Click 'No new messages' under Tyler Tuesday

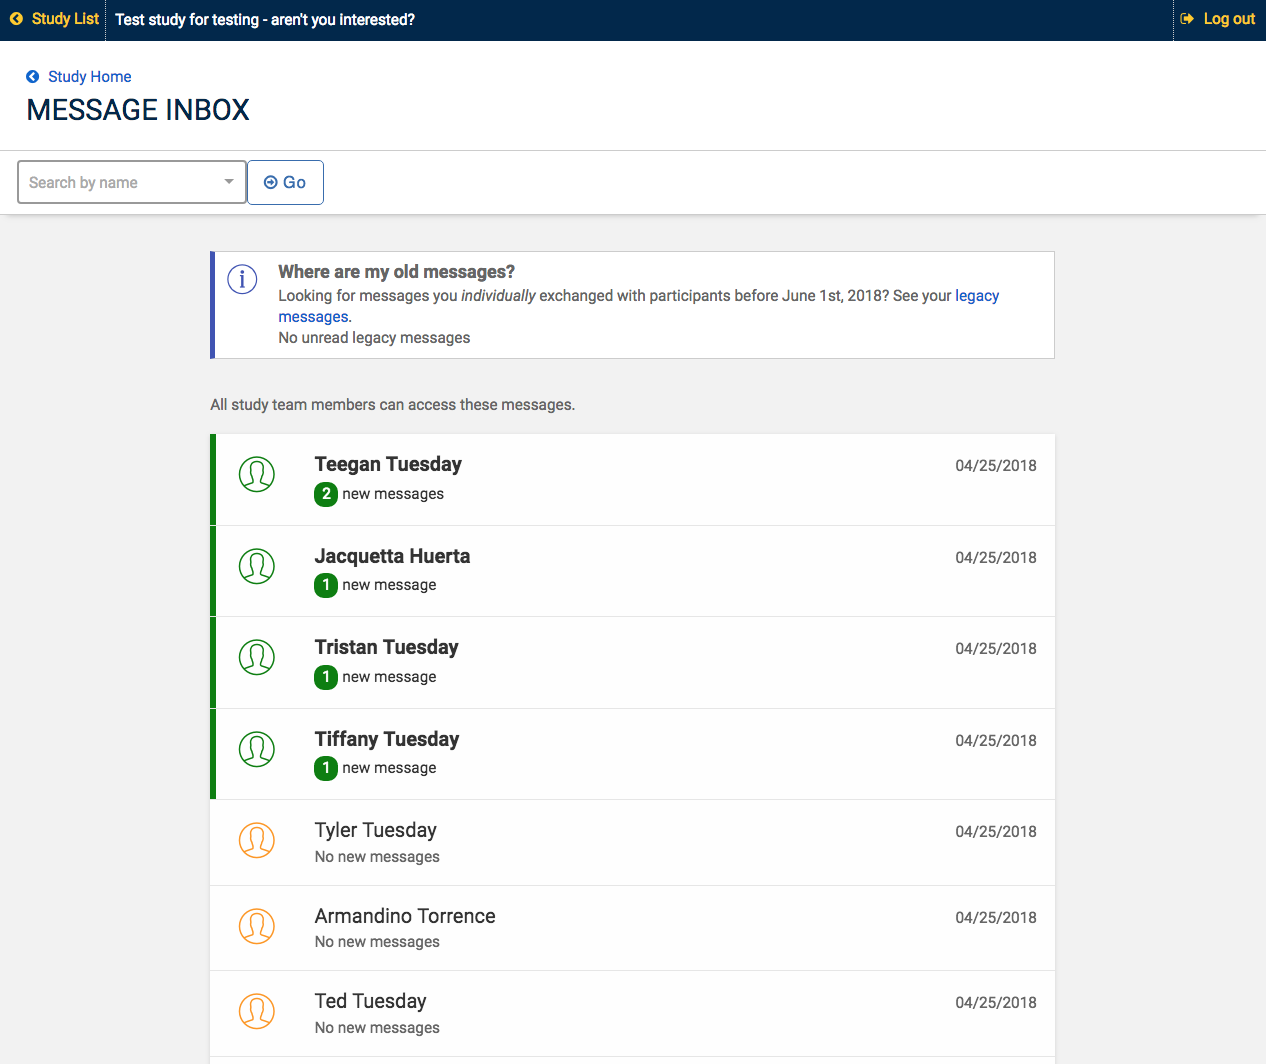click(x=377, y=857)
